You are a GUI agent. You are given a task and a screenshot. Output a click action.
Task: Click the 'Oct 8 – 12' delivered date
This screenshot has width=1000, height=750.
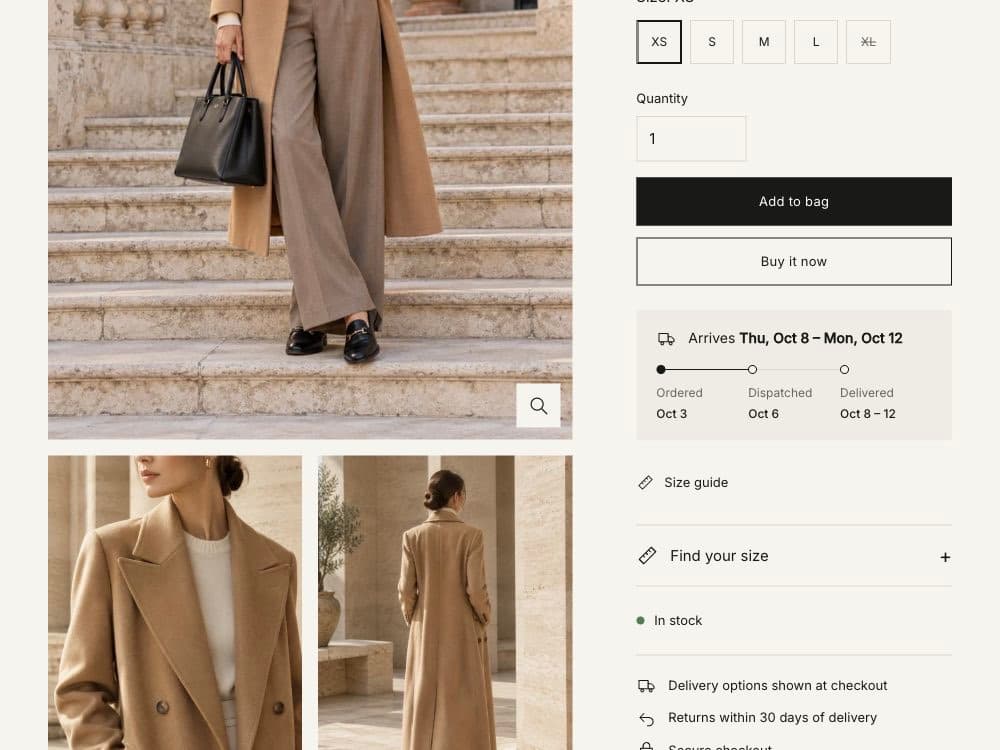[x=867, y=414]
